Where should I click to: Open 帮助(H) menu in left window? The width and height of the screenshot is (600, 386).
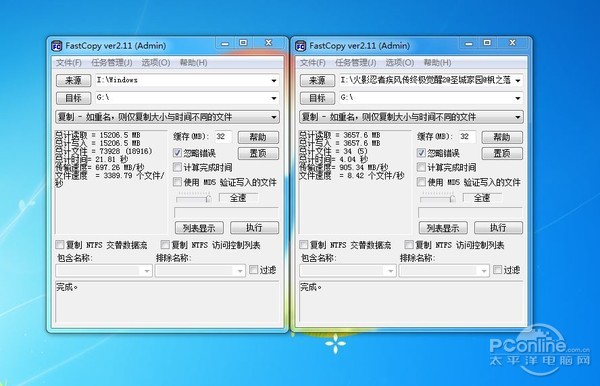pyautogui.click(x=194, y=62)
